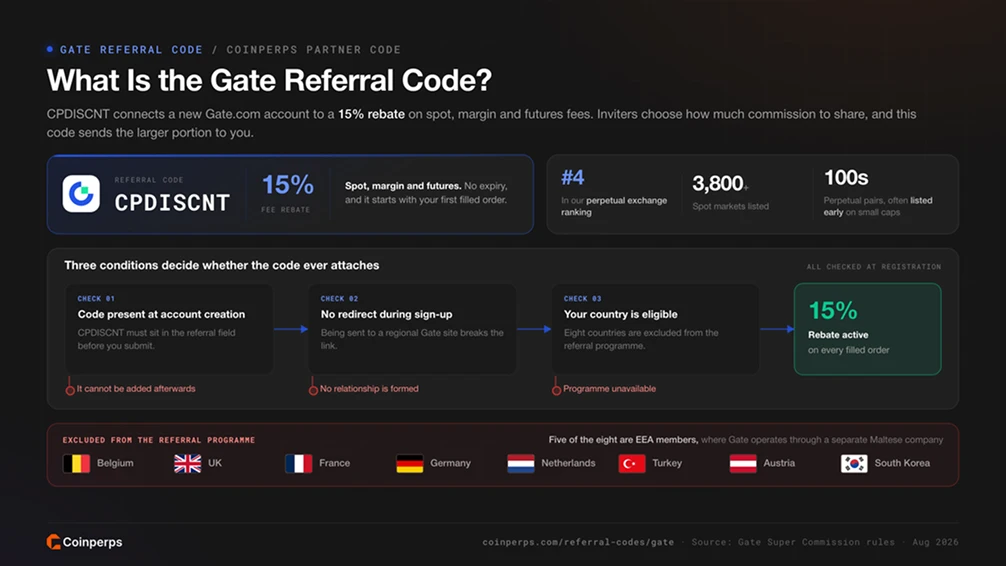Click the 'What Is the Gate Referral Code?' heading
Viewport: 1006px width, 566px height.
(269, 81)
